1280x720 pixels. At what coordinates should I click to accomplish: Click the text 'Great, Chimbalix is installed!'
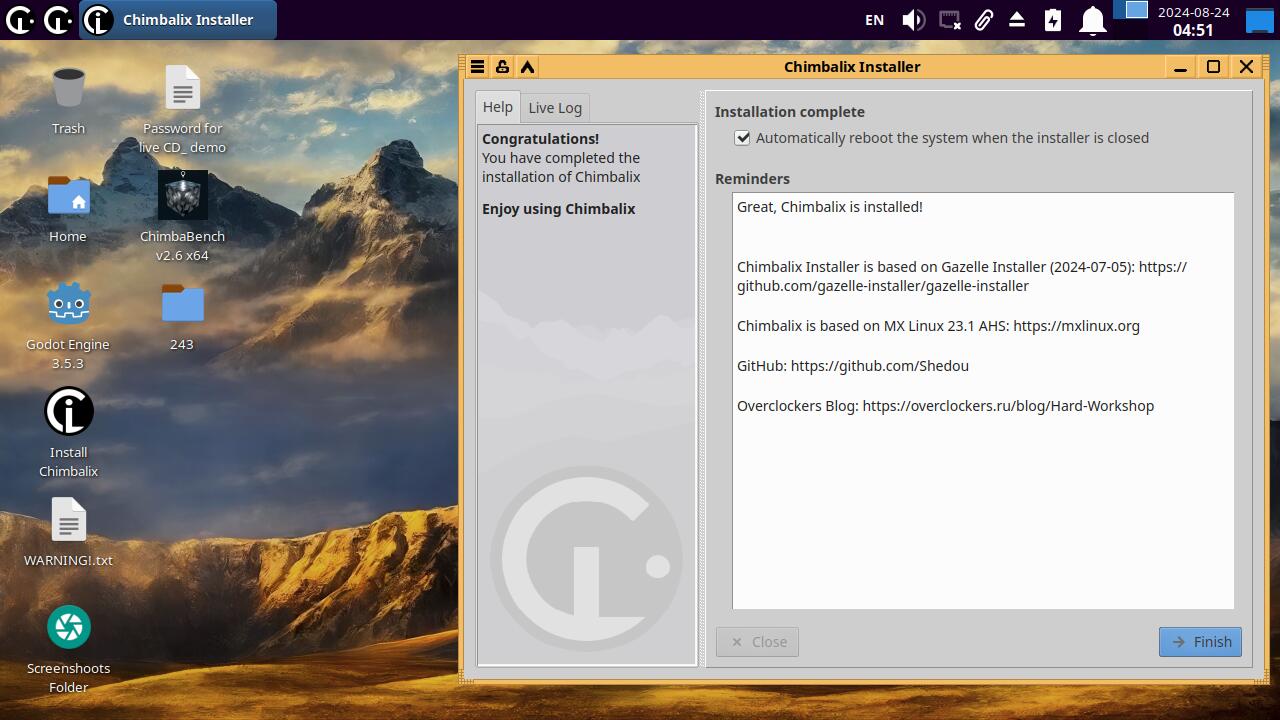click(x=830, y=207)
